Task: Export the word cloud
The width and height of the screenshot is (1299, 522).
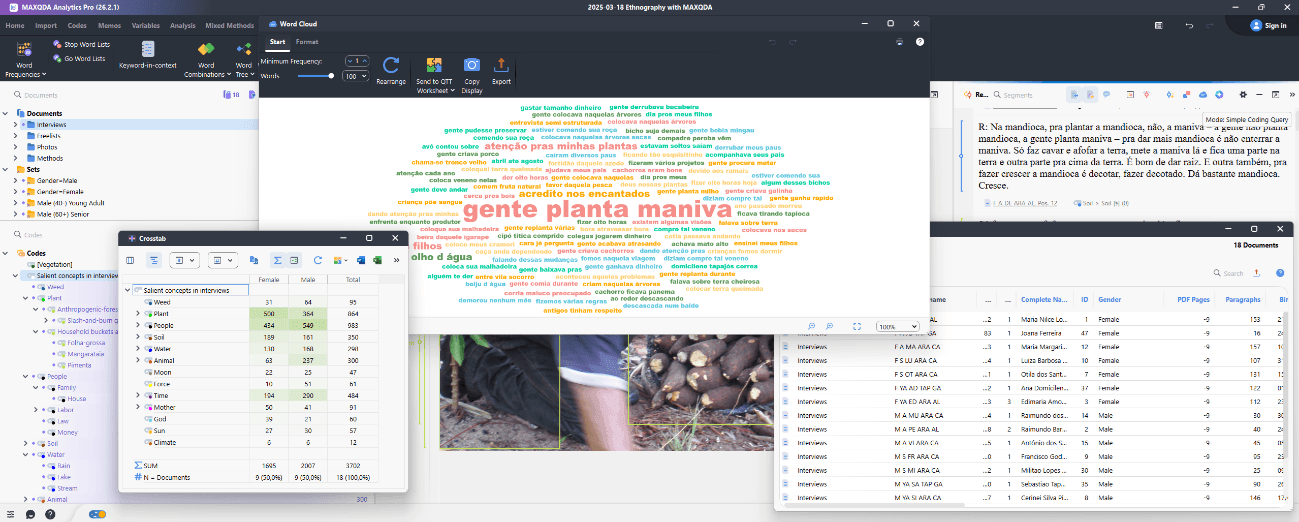Action: pos(501,71)
